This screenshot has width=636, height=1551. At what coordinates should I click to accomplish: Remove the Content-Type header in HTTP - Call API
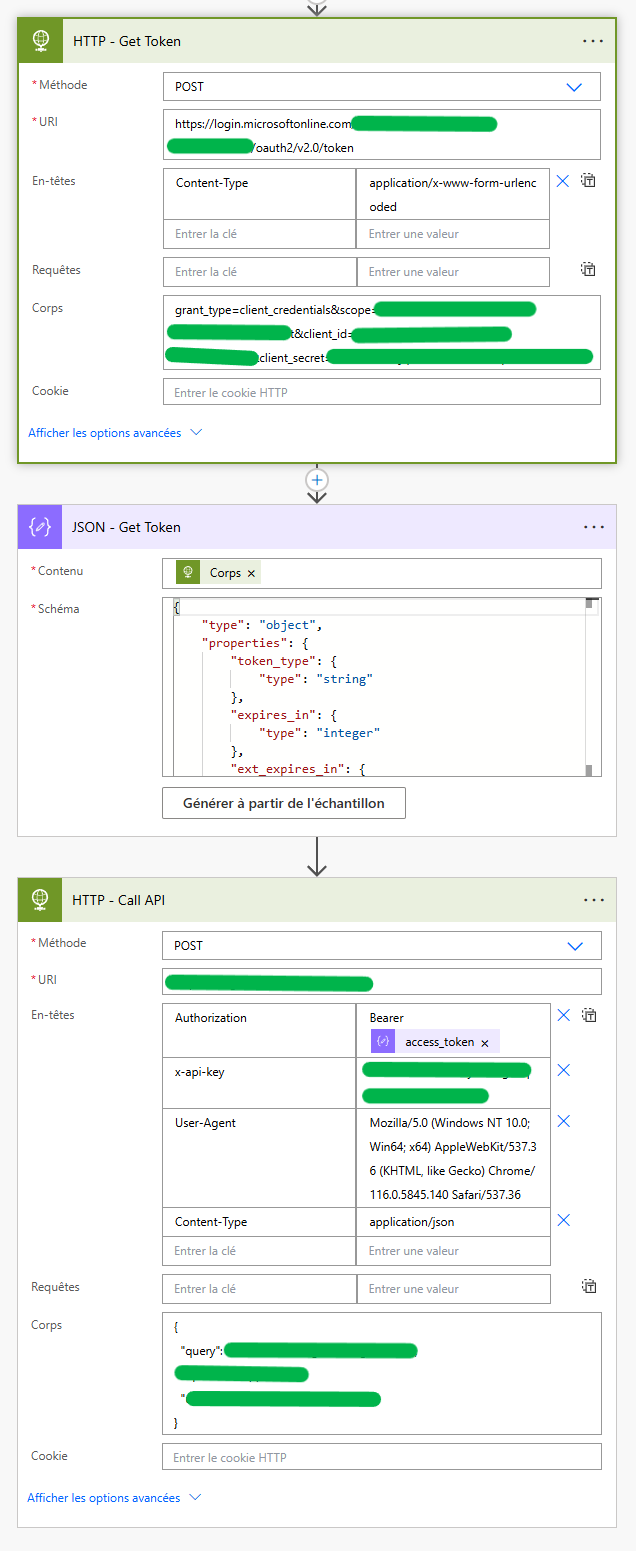tap(562, 1219)
